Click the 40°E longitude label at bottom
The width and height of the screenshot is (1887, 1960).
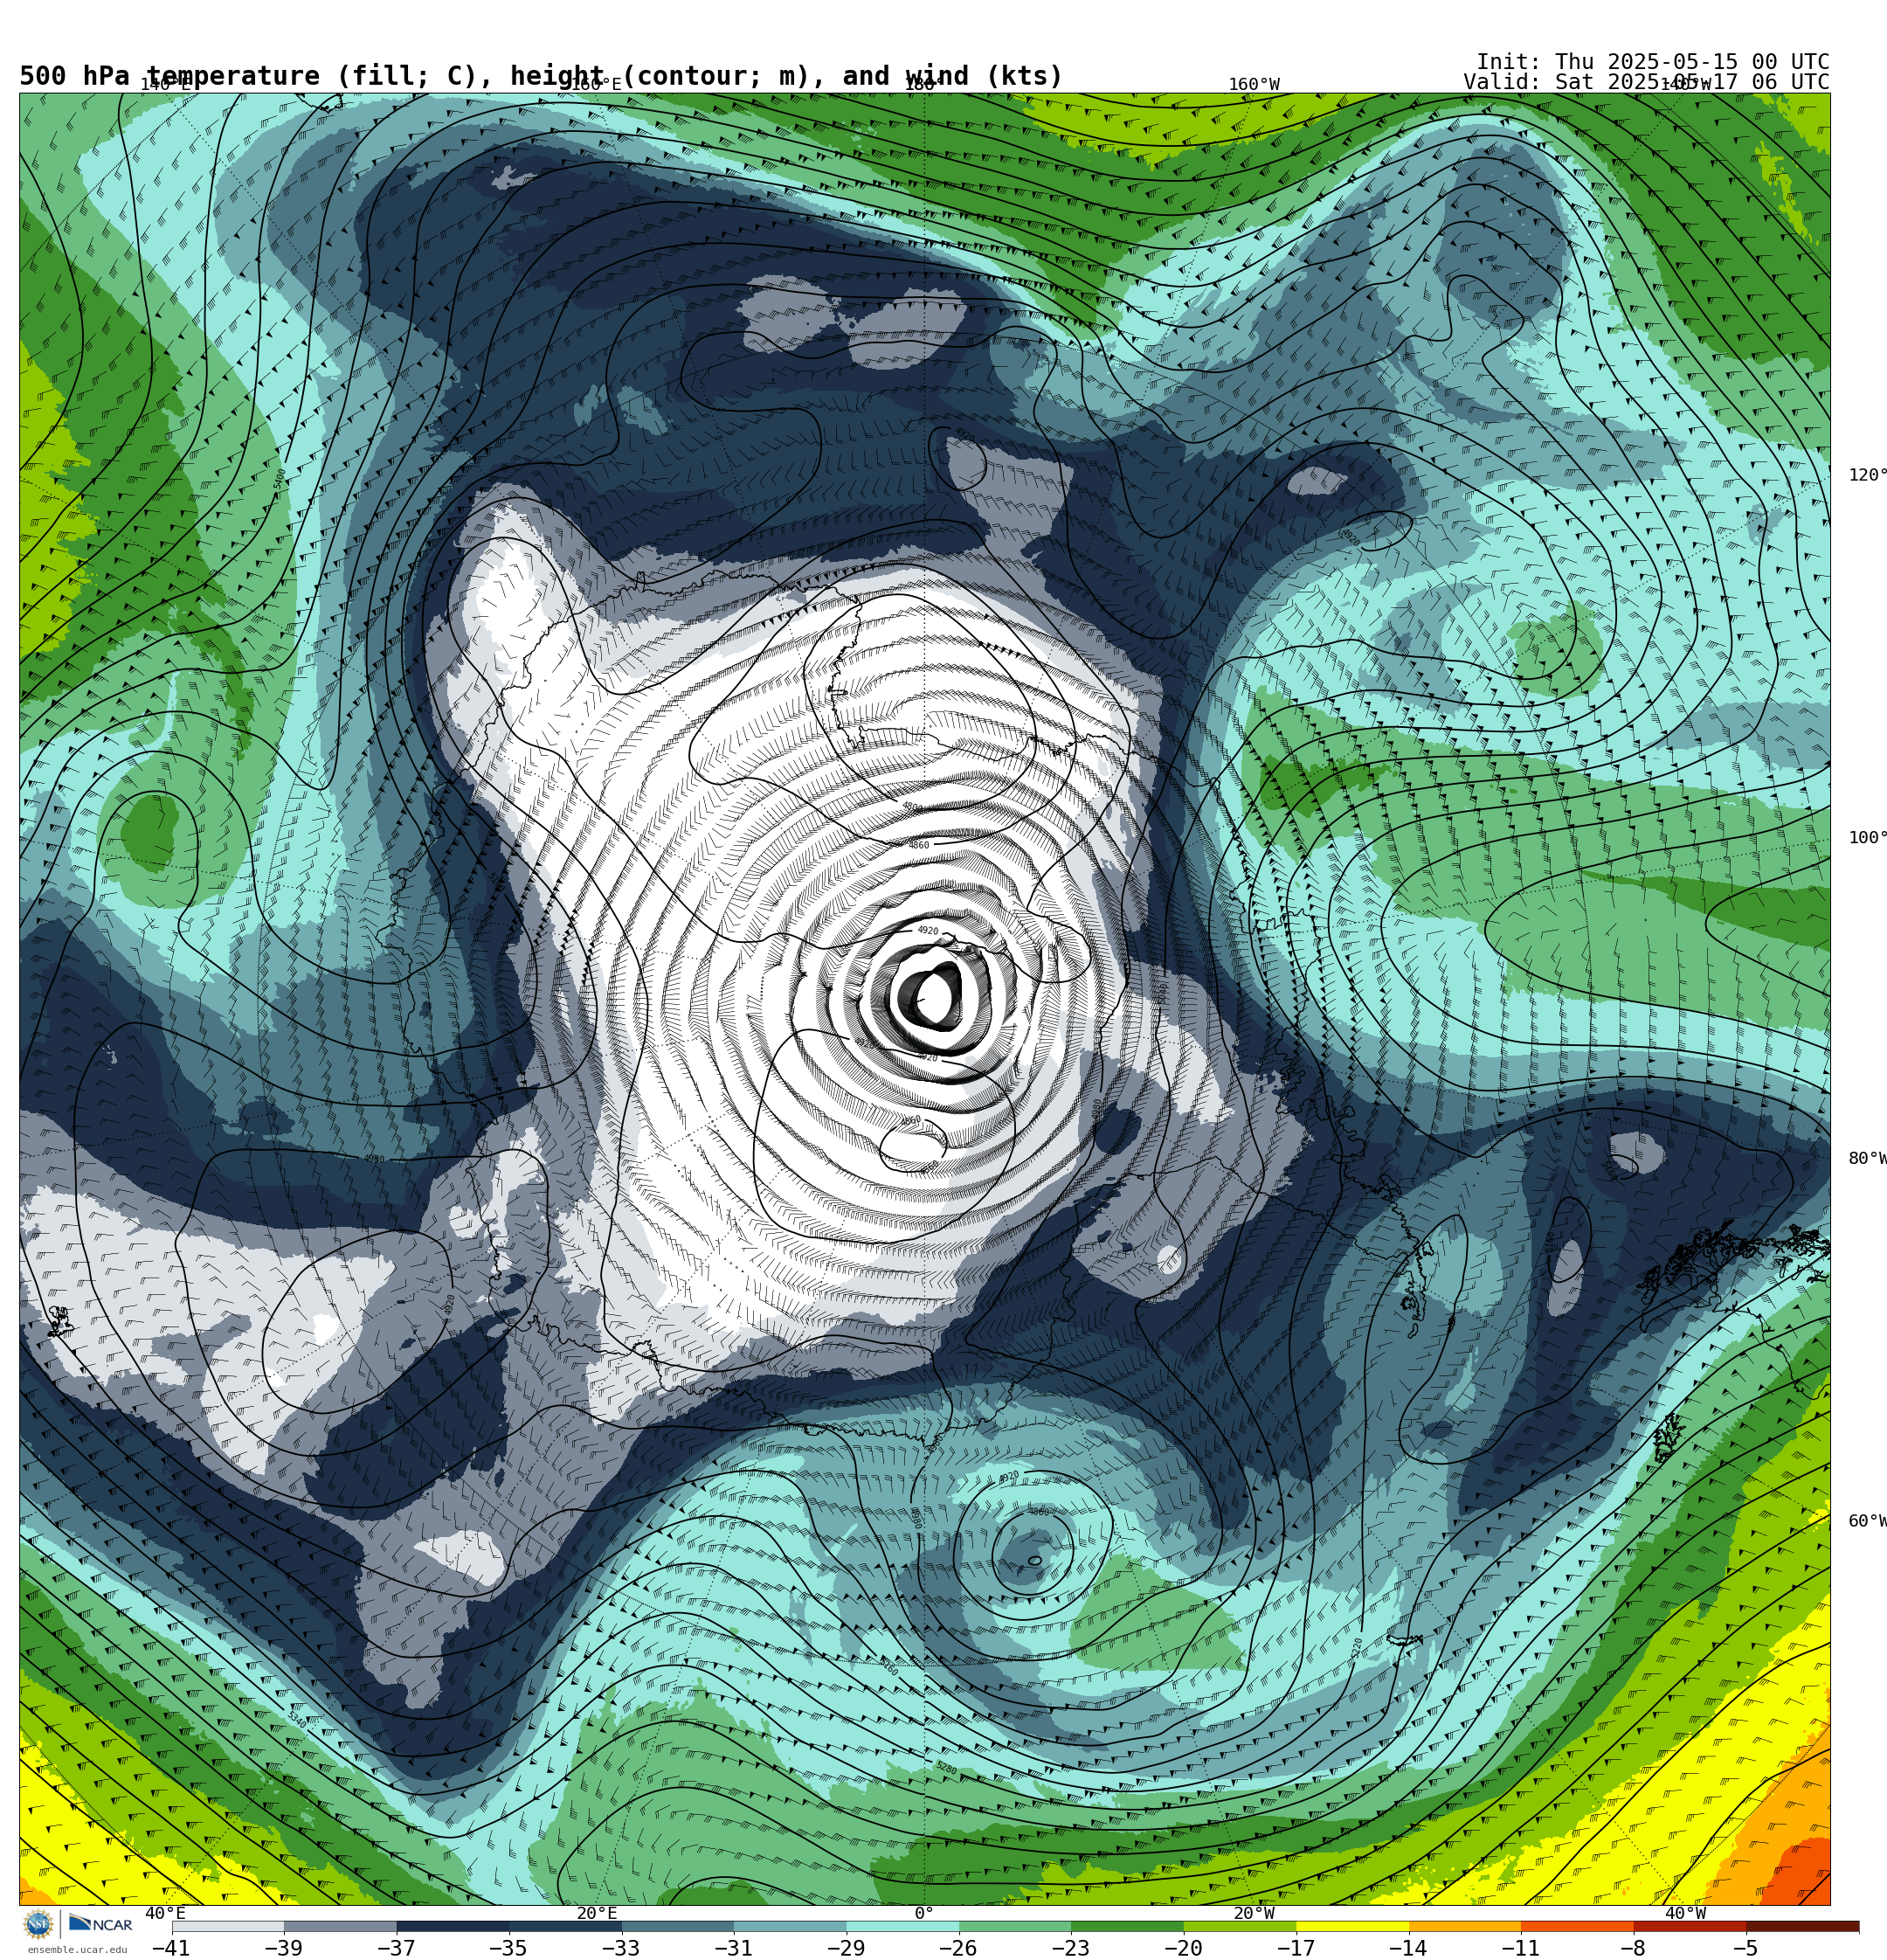click(165, 1913)
